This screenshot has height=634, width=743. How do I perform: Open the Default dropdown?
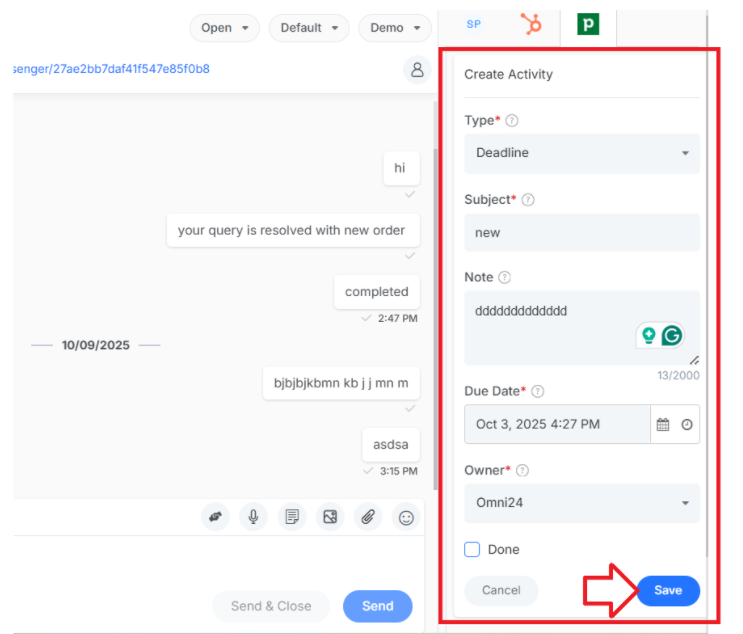(309, 28)
